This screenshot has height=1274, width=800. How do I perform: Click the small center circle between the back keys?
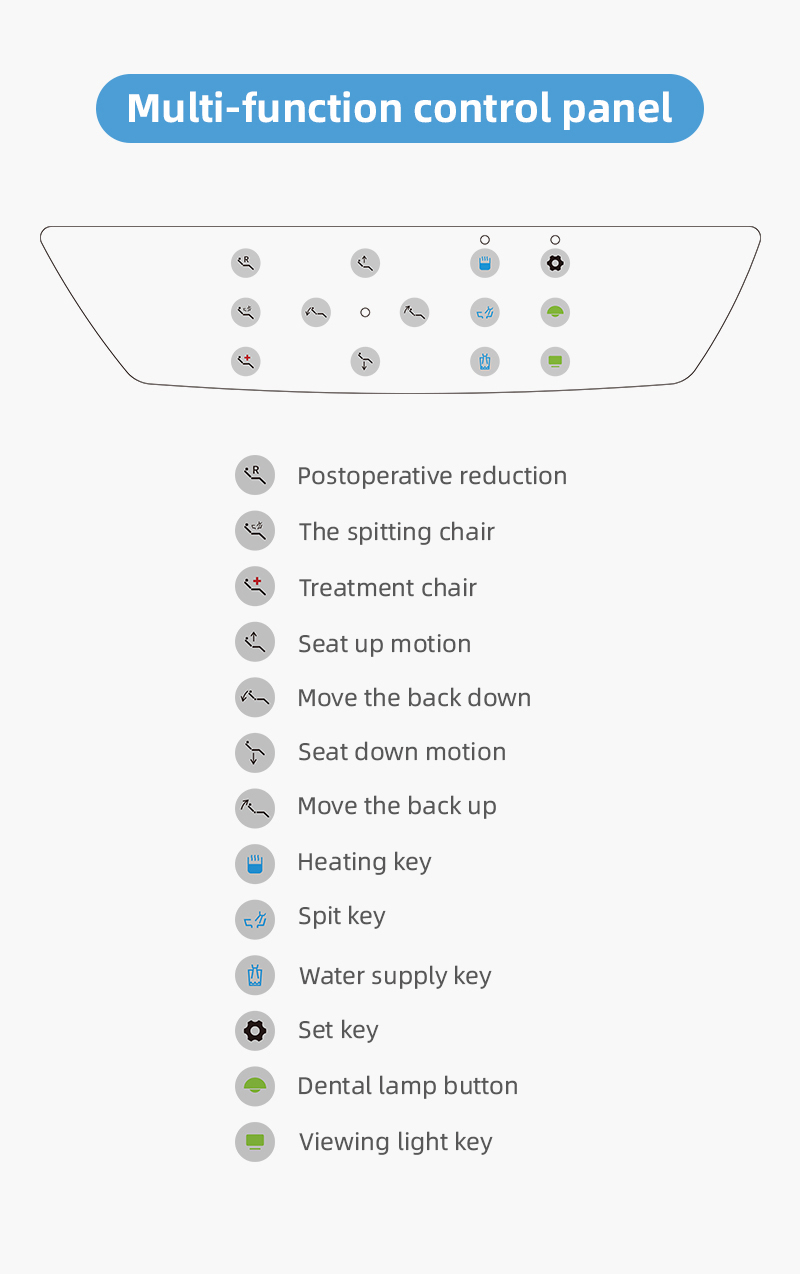click(365, 313)
